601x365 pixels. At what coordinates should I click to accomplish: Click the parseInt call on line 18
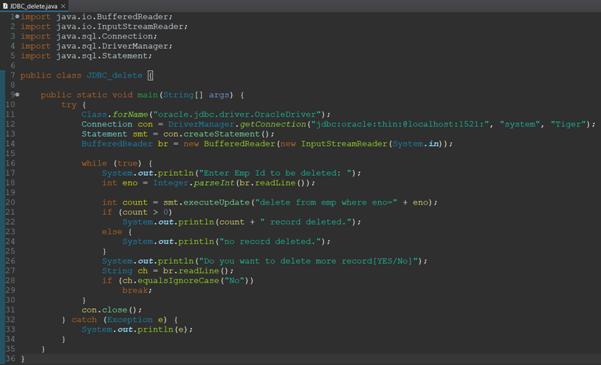(214, 183)
